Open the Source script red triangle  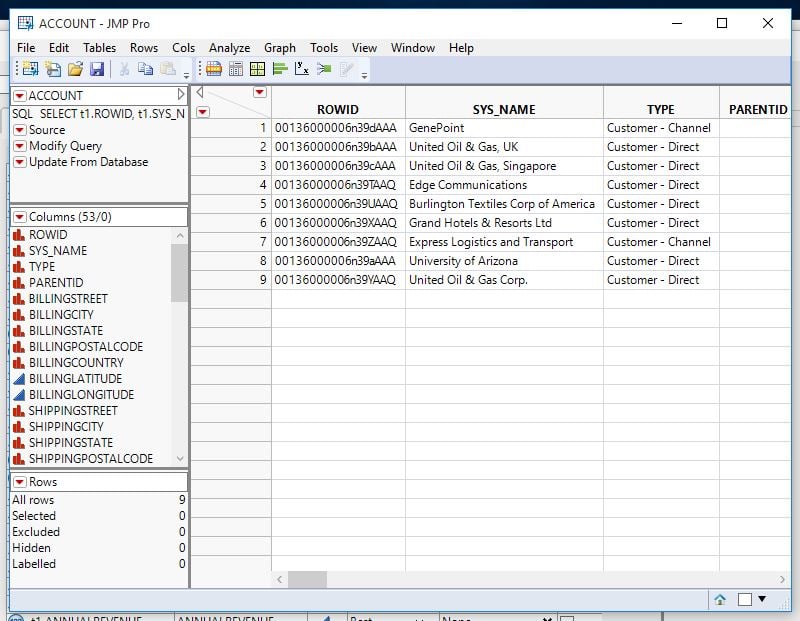(20, 130)
